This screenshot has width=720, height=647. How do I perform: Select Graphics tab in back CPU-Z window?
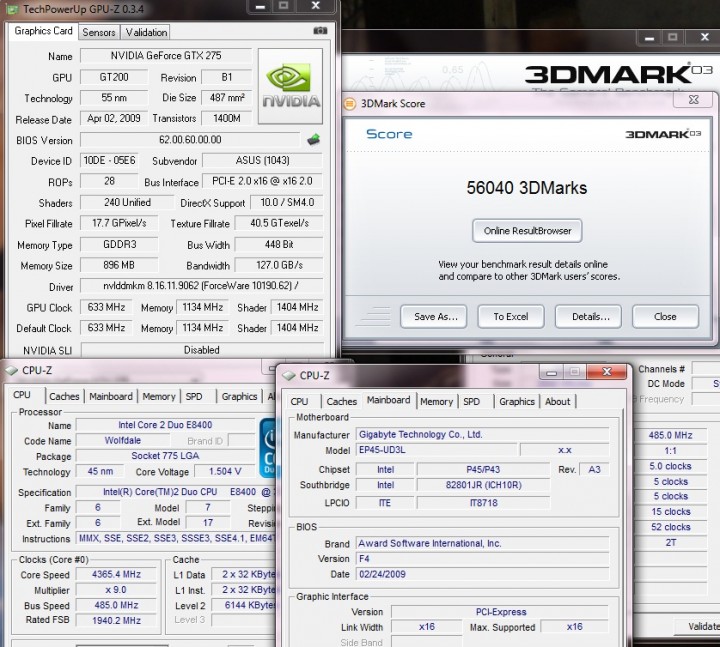[x=239, y=397]
